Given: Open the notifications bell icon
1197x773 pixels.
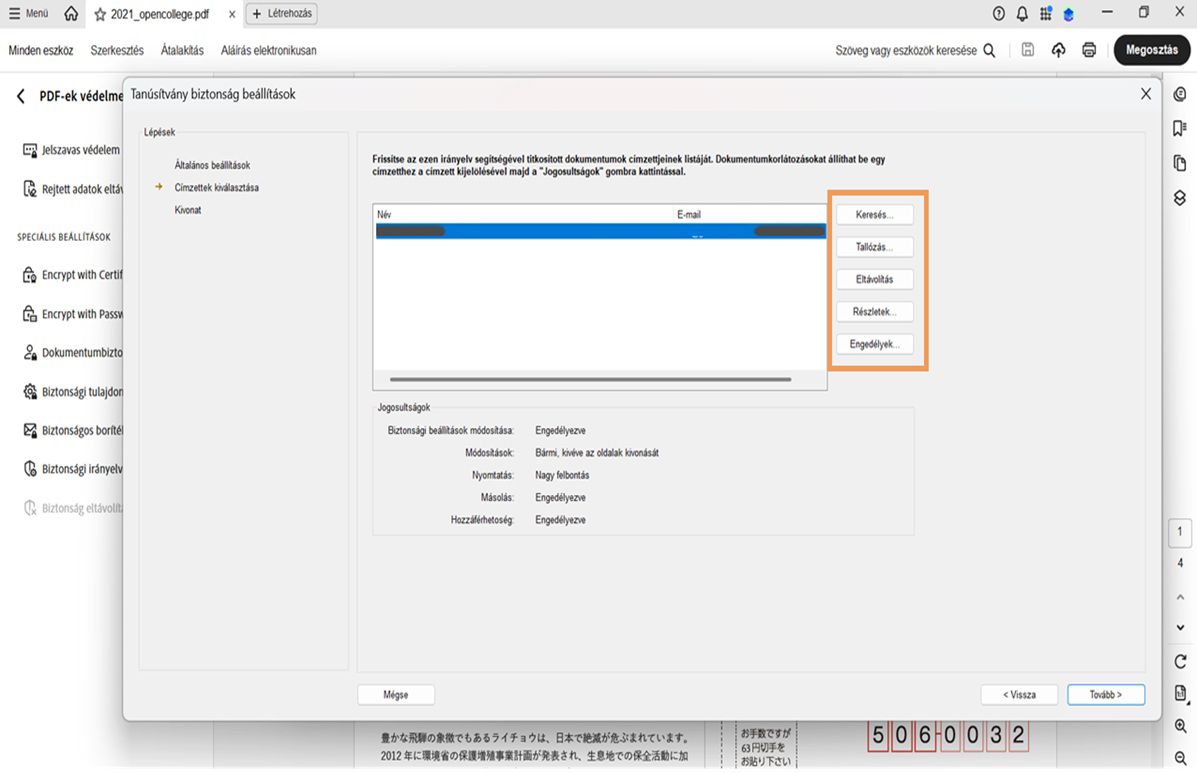Looking at the screenshot, I should [x=1022, y=13].
